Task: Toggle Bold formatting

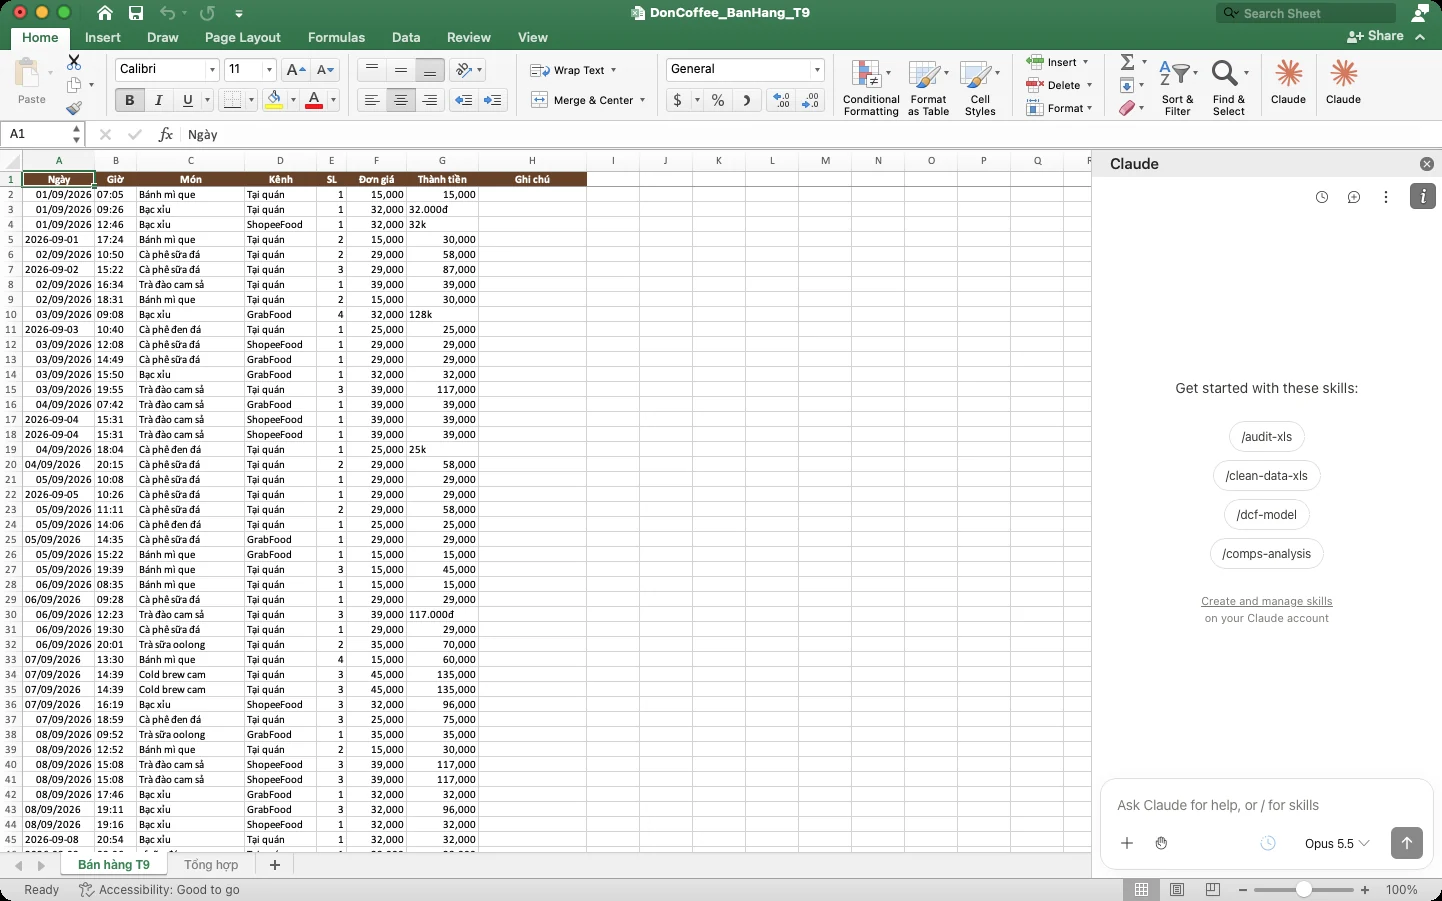Action: [x=129, y=100]
